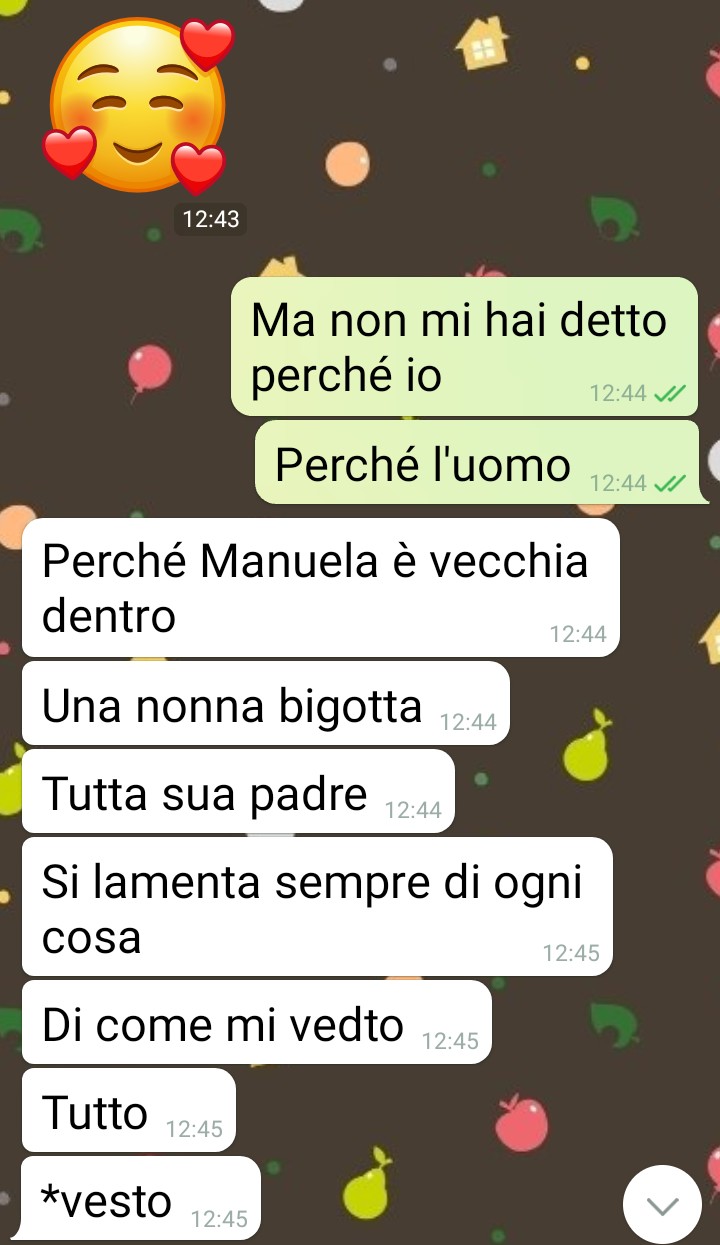
Task: Tap the red apple near the "Tutto" message
Action: [x=522, y=1121]
